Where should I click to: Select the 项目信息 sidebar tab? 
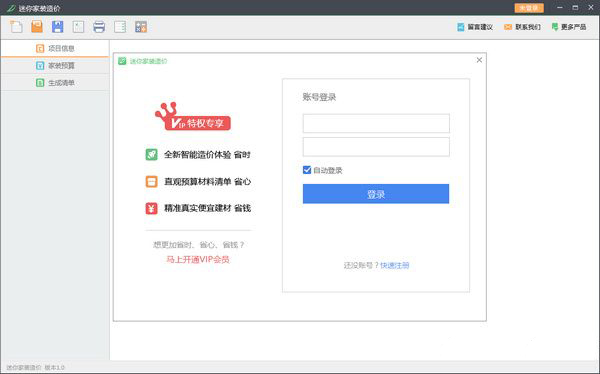[x=55, y=48]
